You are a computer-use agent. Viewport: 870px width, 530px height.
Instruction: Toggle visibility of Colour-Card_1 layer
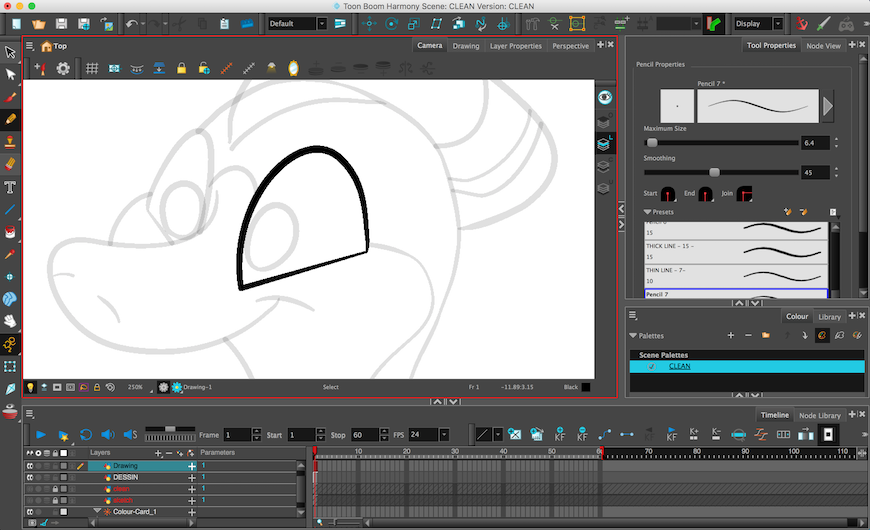[x=29, y=512]
